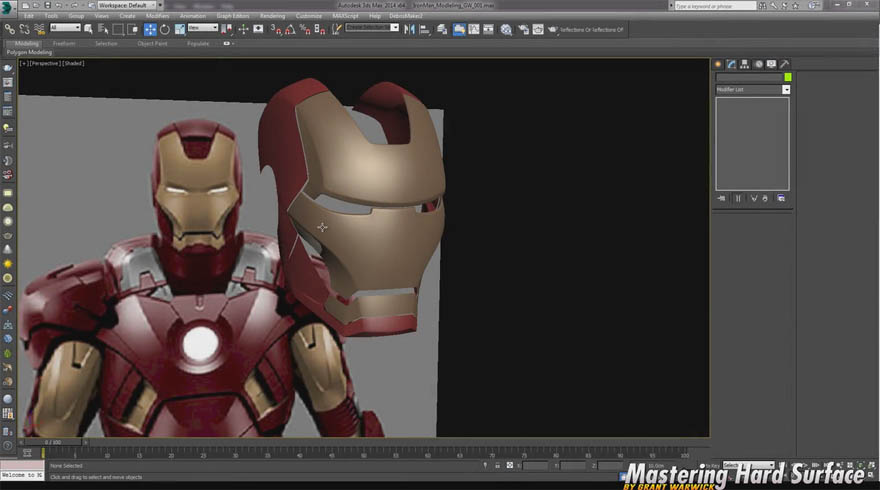Open the Hierarchy command panel tab
880x490 pixels.
745,64
